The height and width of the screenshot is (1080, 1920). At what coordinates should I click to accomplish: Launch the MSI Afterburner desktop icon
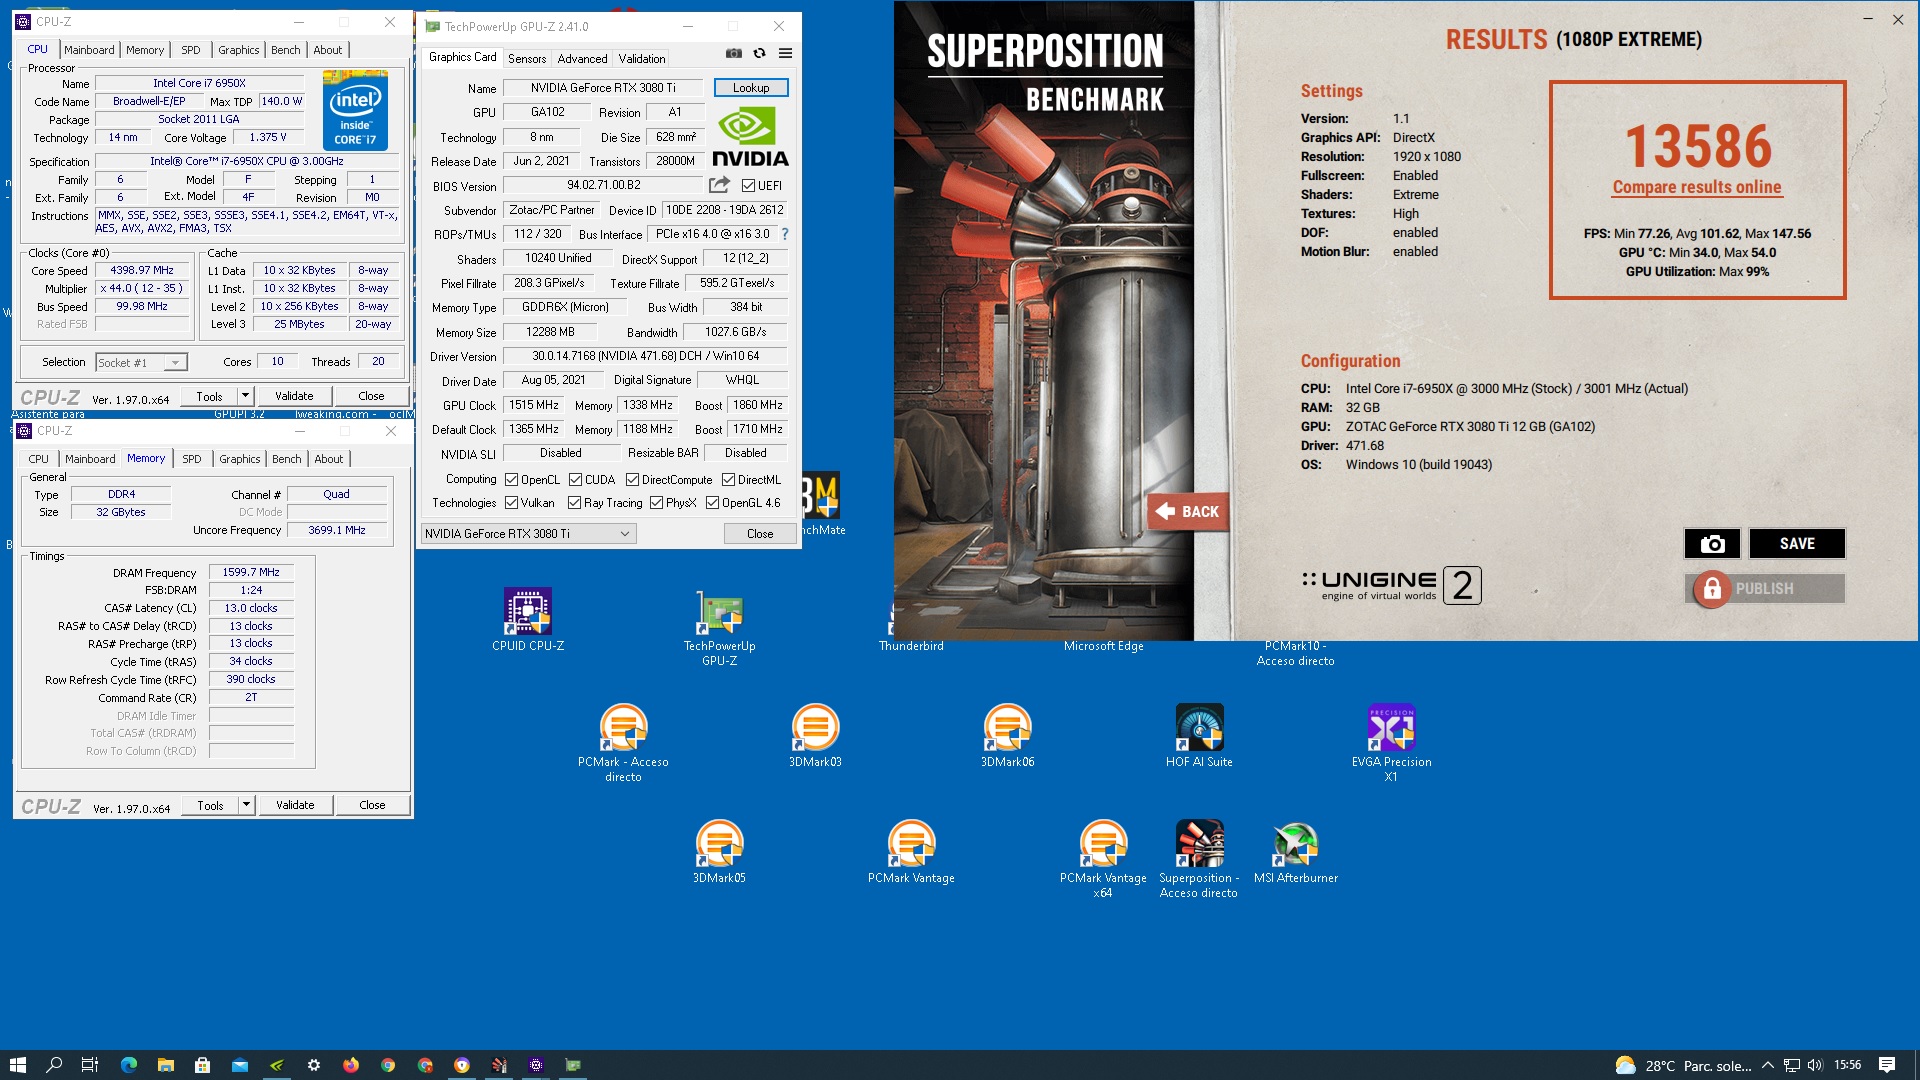(1295, 852)
